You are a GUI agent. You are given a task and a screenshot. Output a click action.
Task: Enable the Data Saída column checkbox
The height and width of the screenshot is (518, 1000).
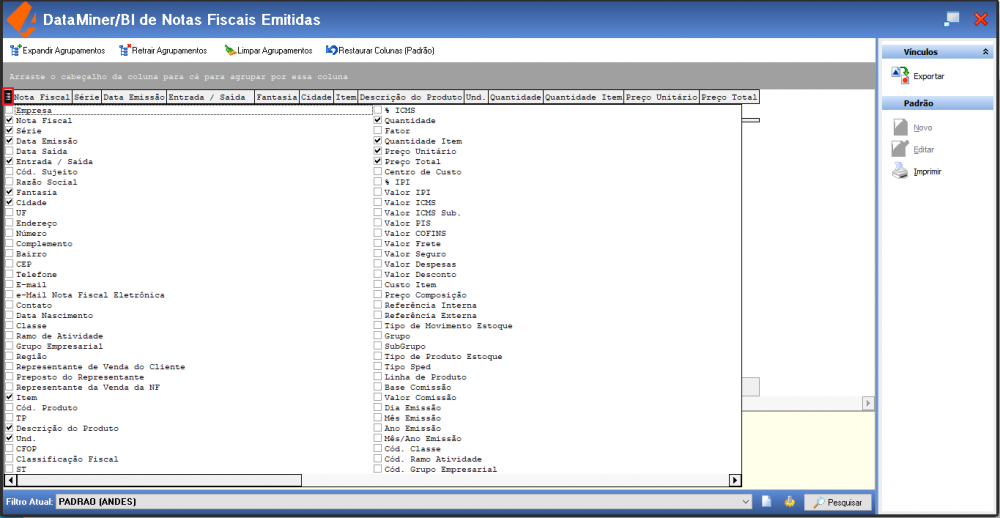(9, 151)
